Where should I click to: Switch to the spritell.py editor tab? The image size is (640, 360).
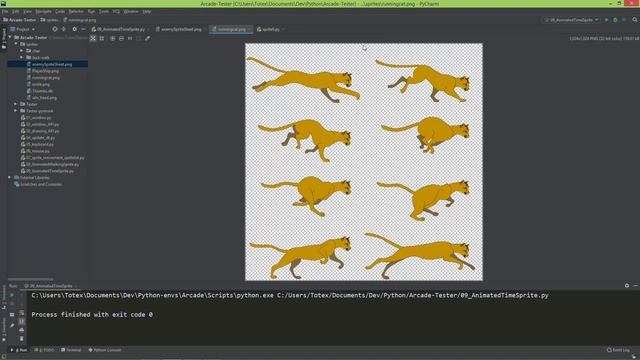point(270,29)
